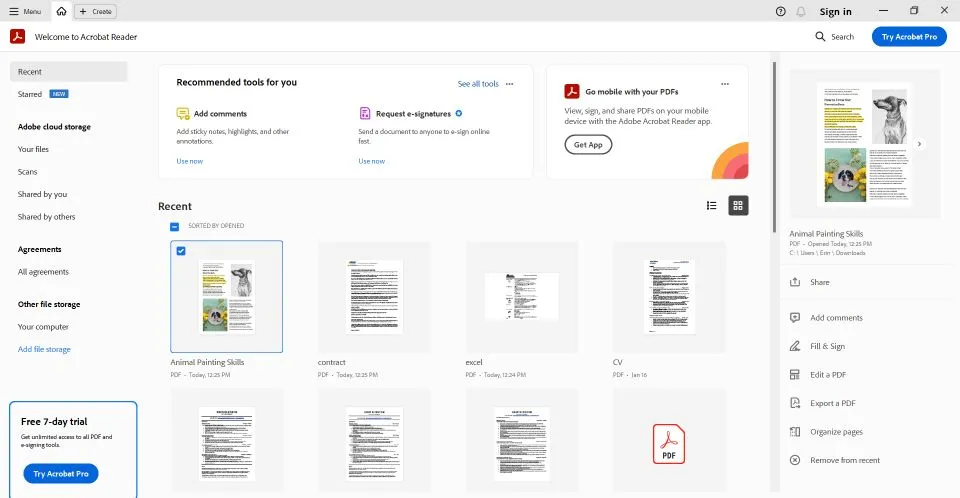This screenshot has width=960, height=498.
Task: Click the preview image of Animal Painting Skills
Action: (864, 144)
